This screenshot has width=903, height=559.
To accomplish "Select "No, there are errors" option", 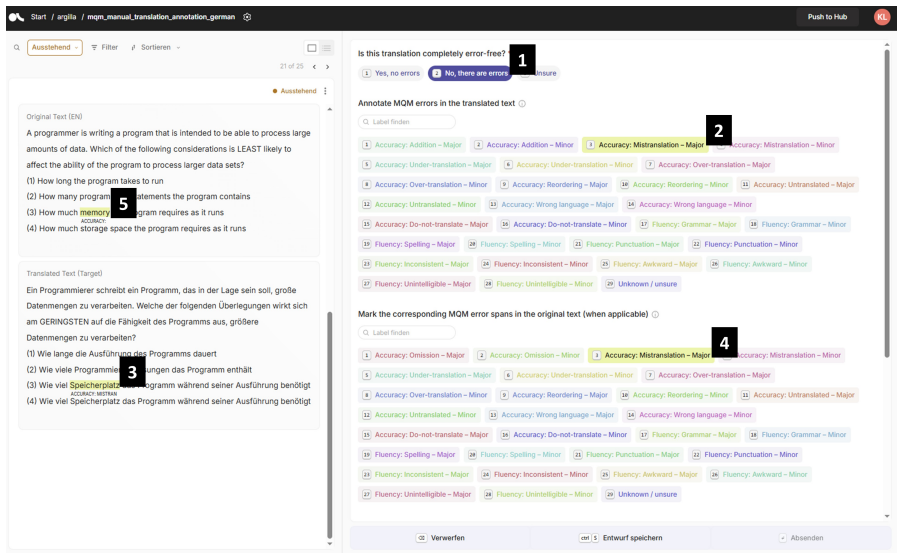I will point(471,73).
